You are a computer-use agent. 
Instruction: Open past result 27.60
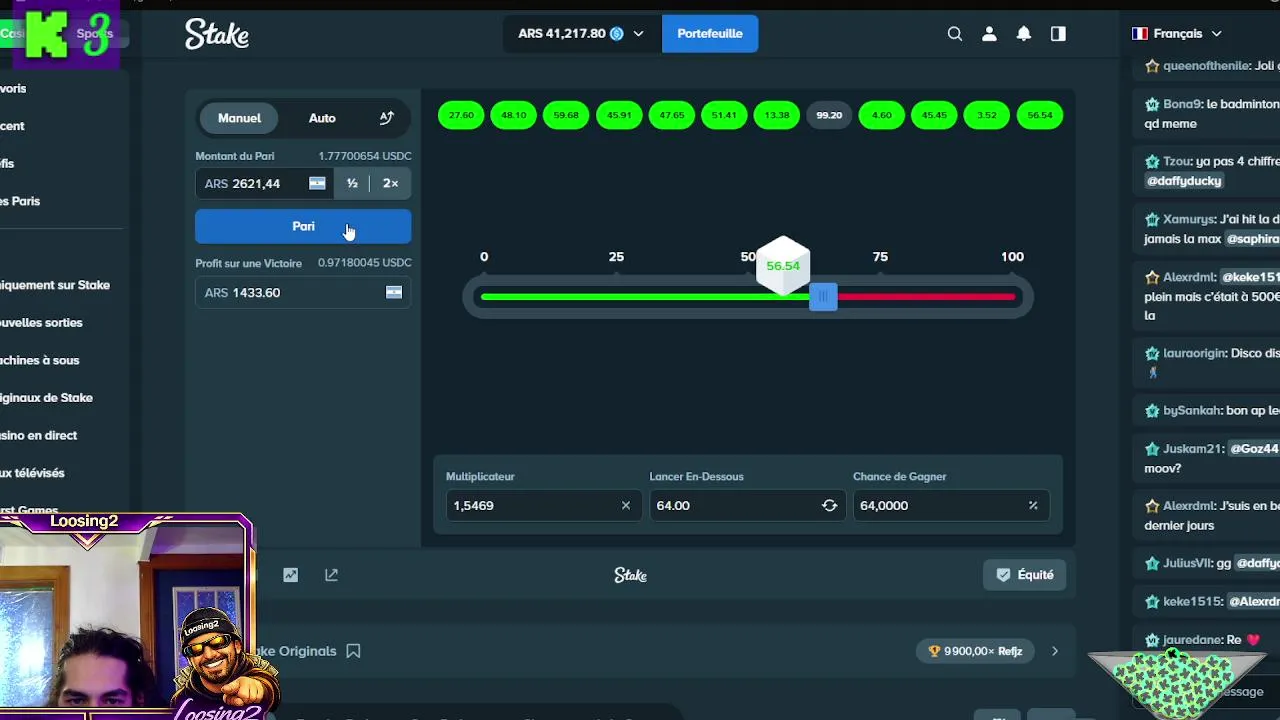pos(461,115)
